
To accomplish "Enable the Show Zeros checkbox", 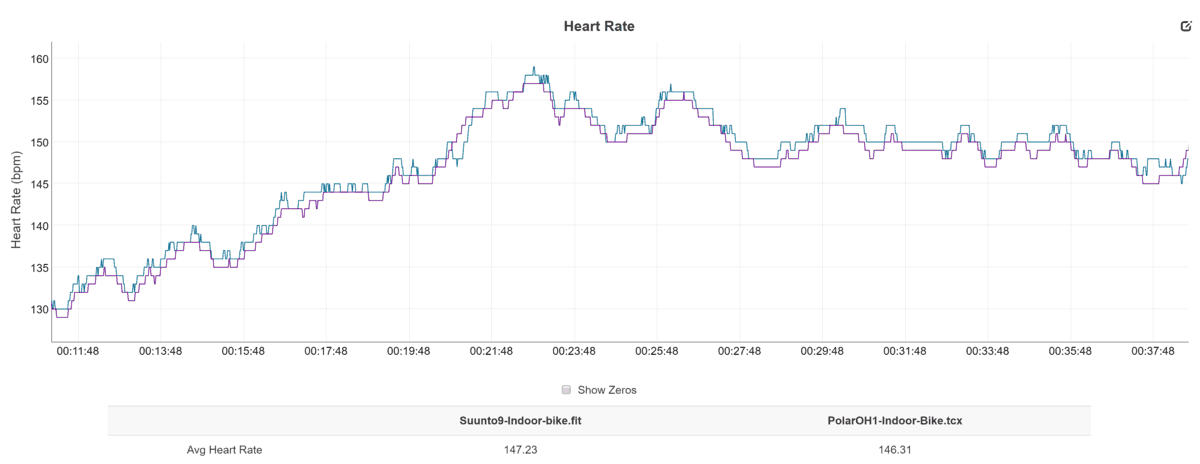I will coord(566,389).
